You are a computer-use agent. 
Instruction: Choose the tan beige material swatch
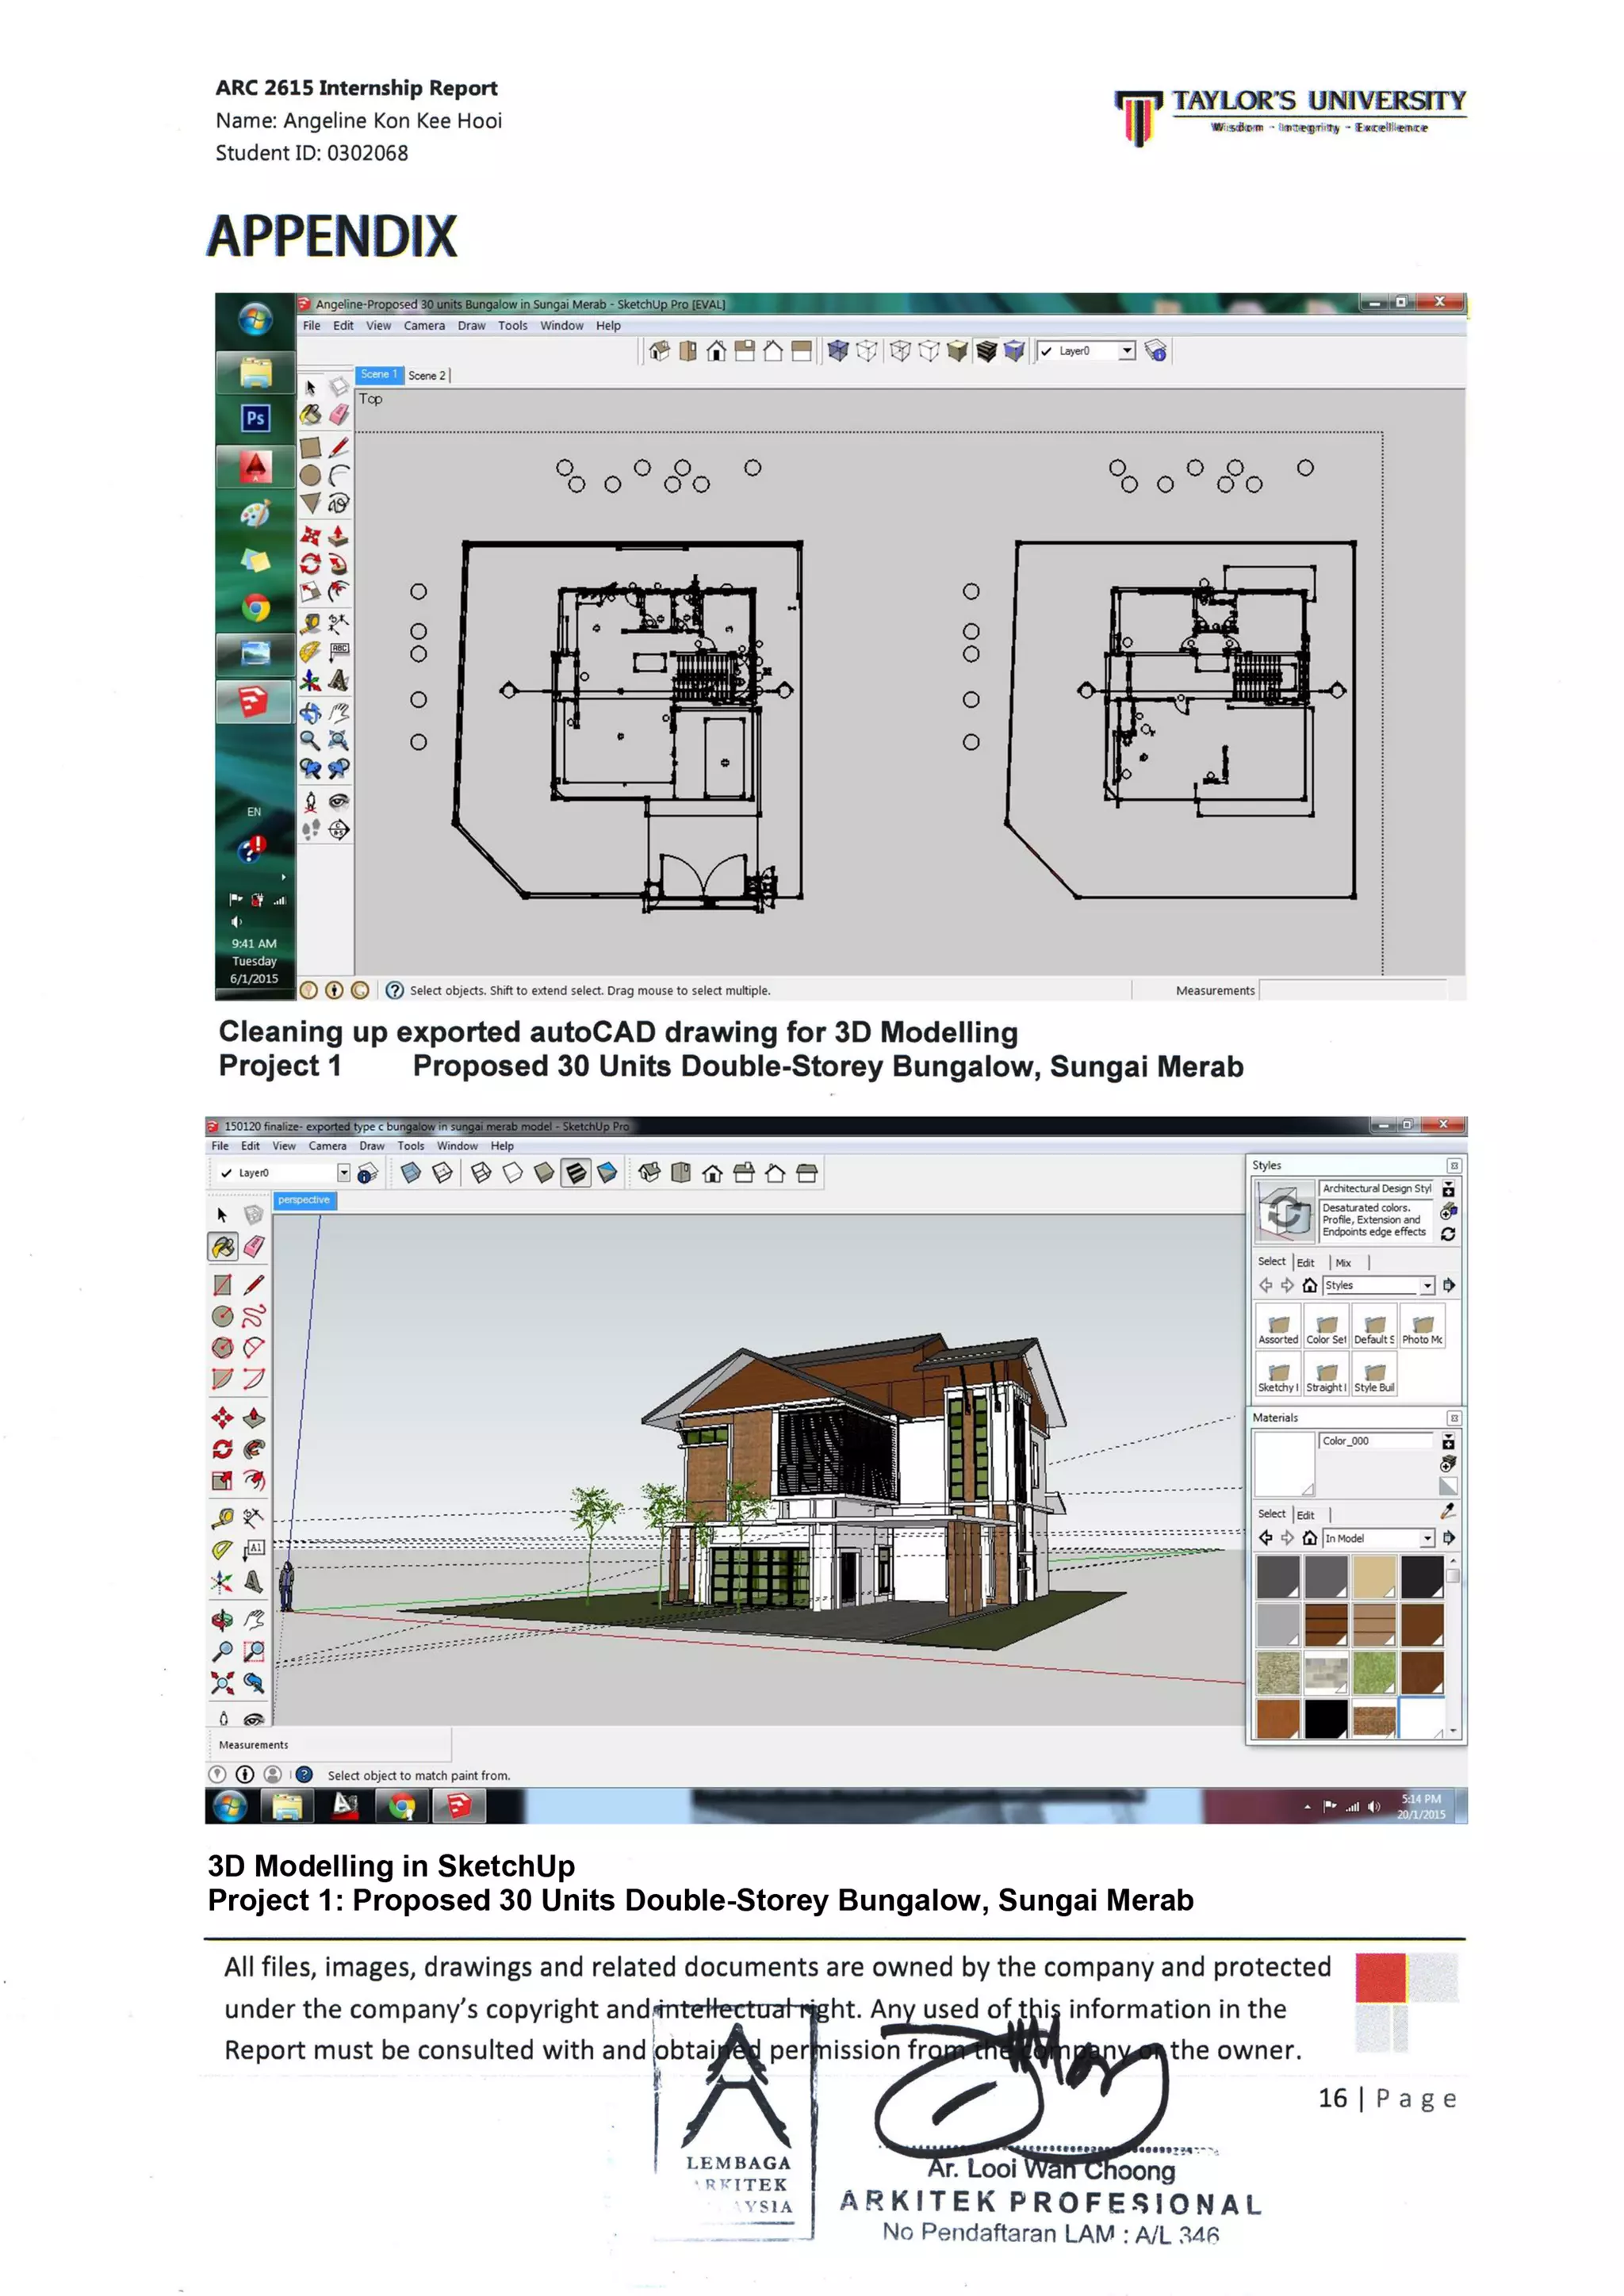click(1374, 1577)
